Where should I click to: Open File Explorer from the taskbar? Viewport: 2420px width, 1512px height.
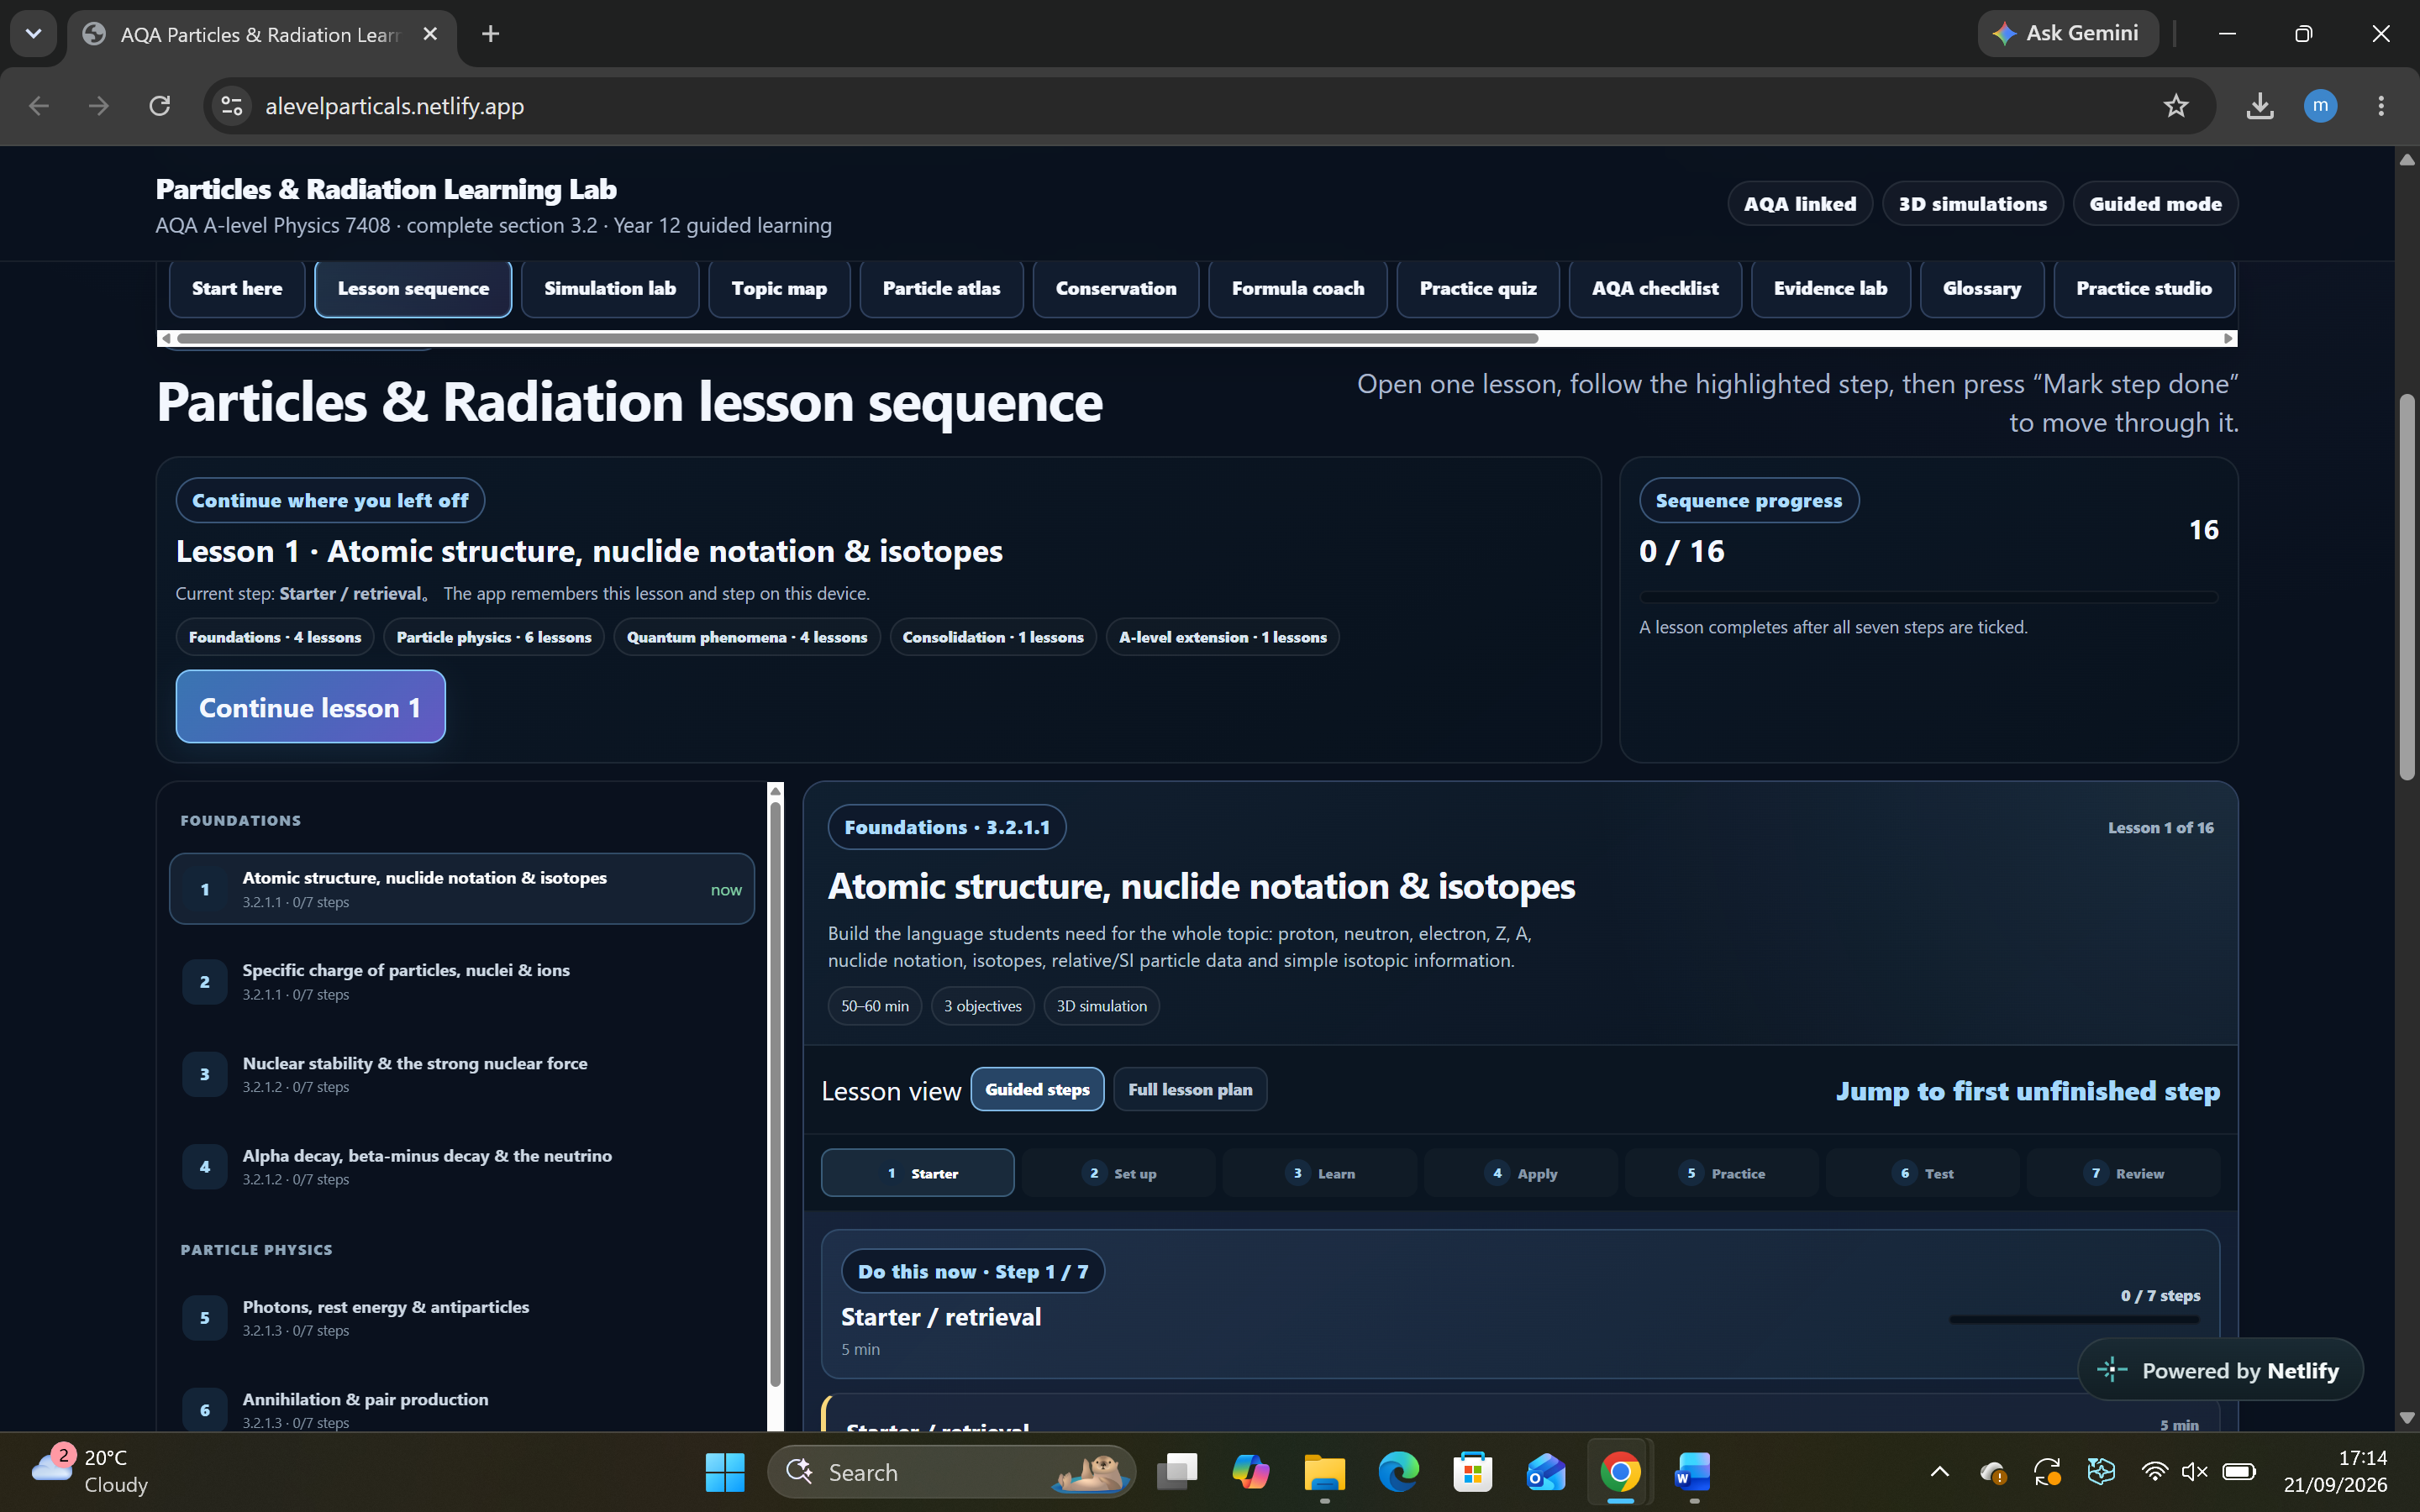click(1324, 1472)
